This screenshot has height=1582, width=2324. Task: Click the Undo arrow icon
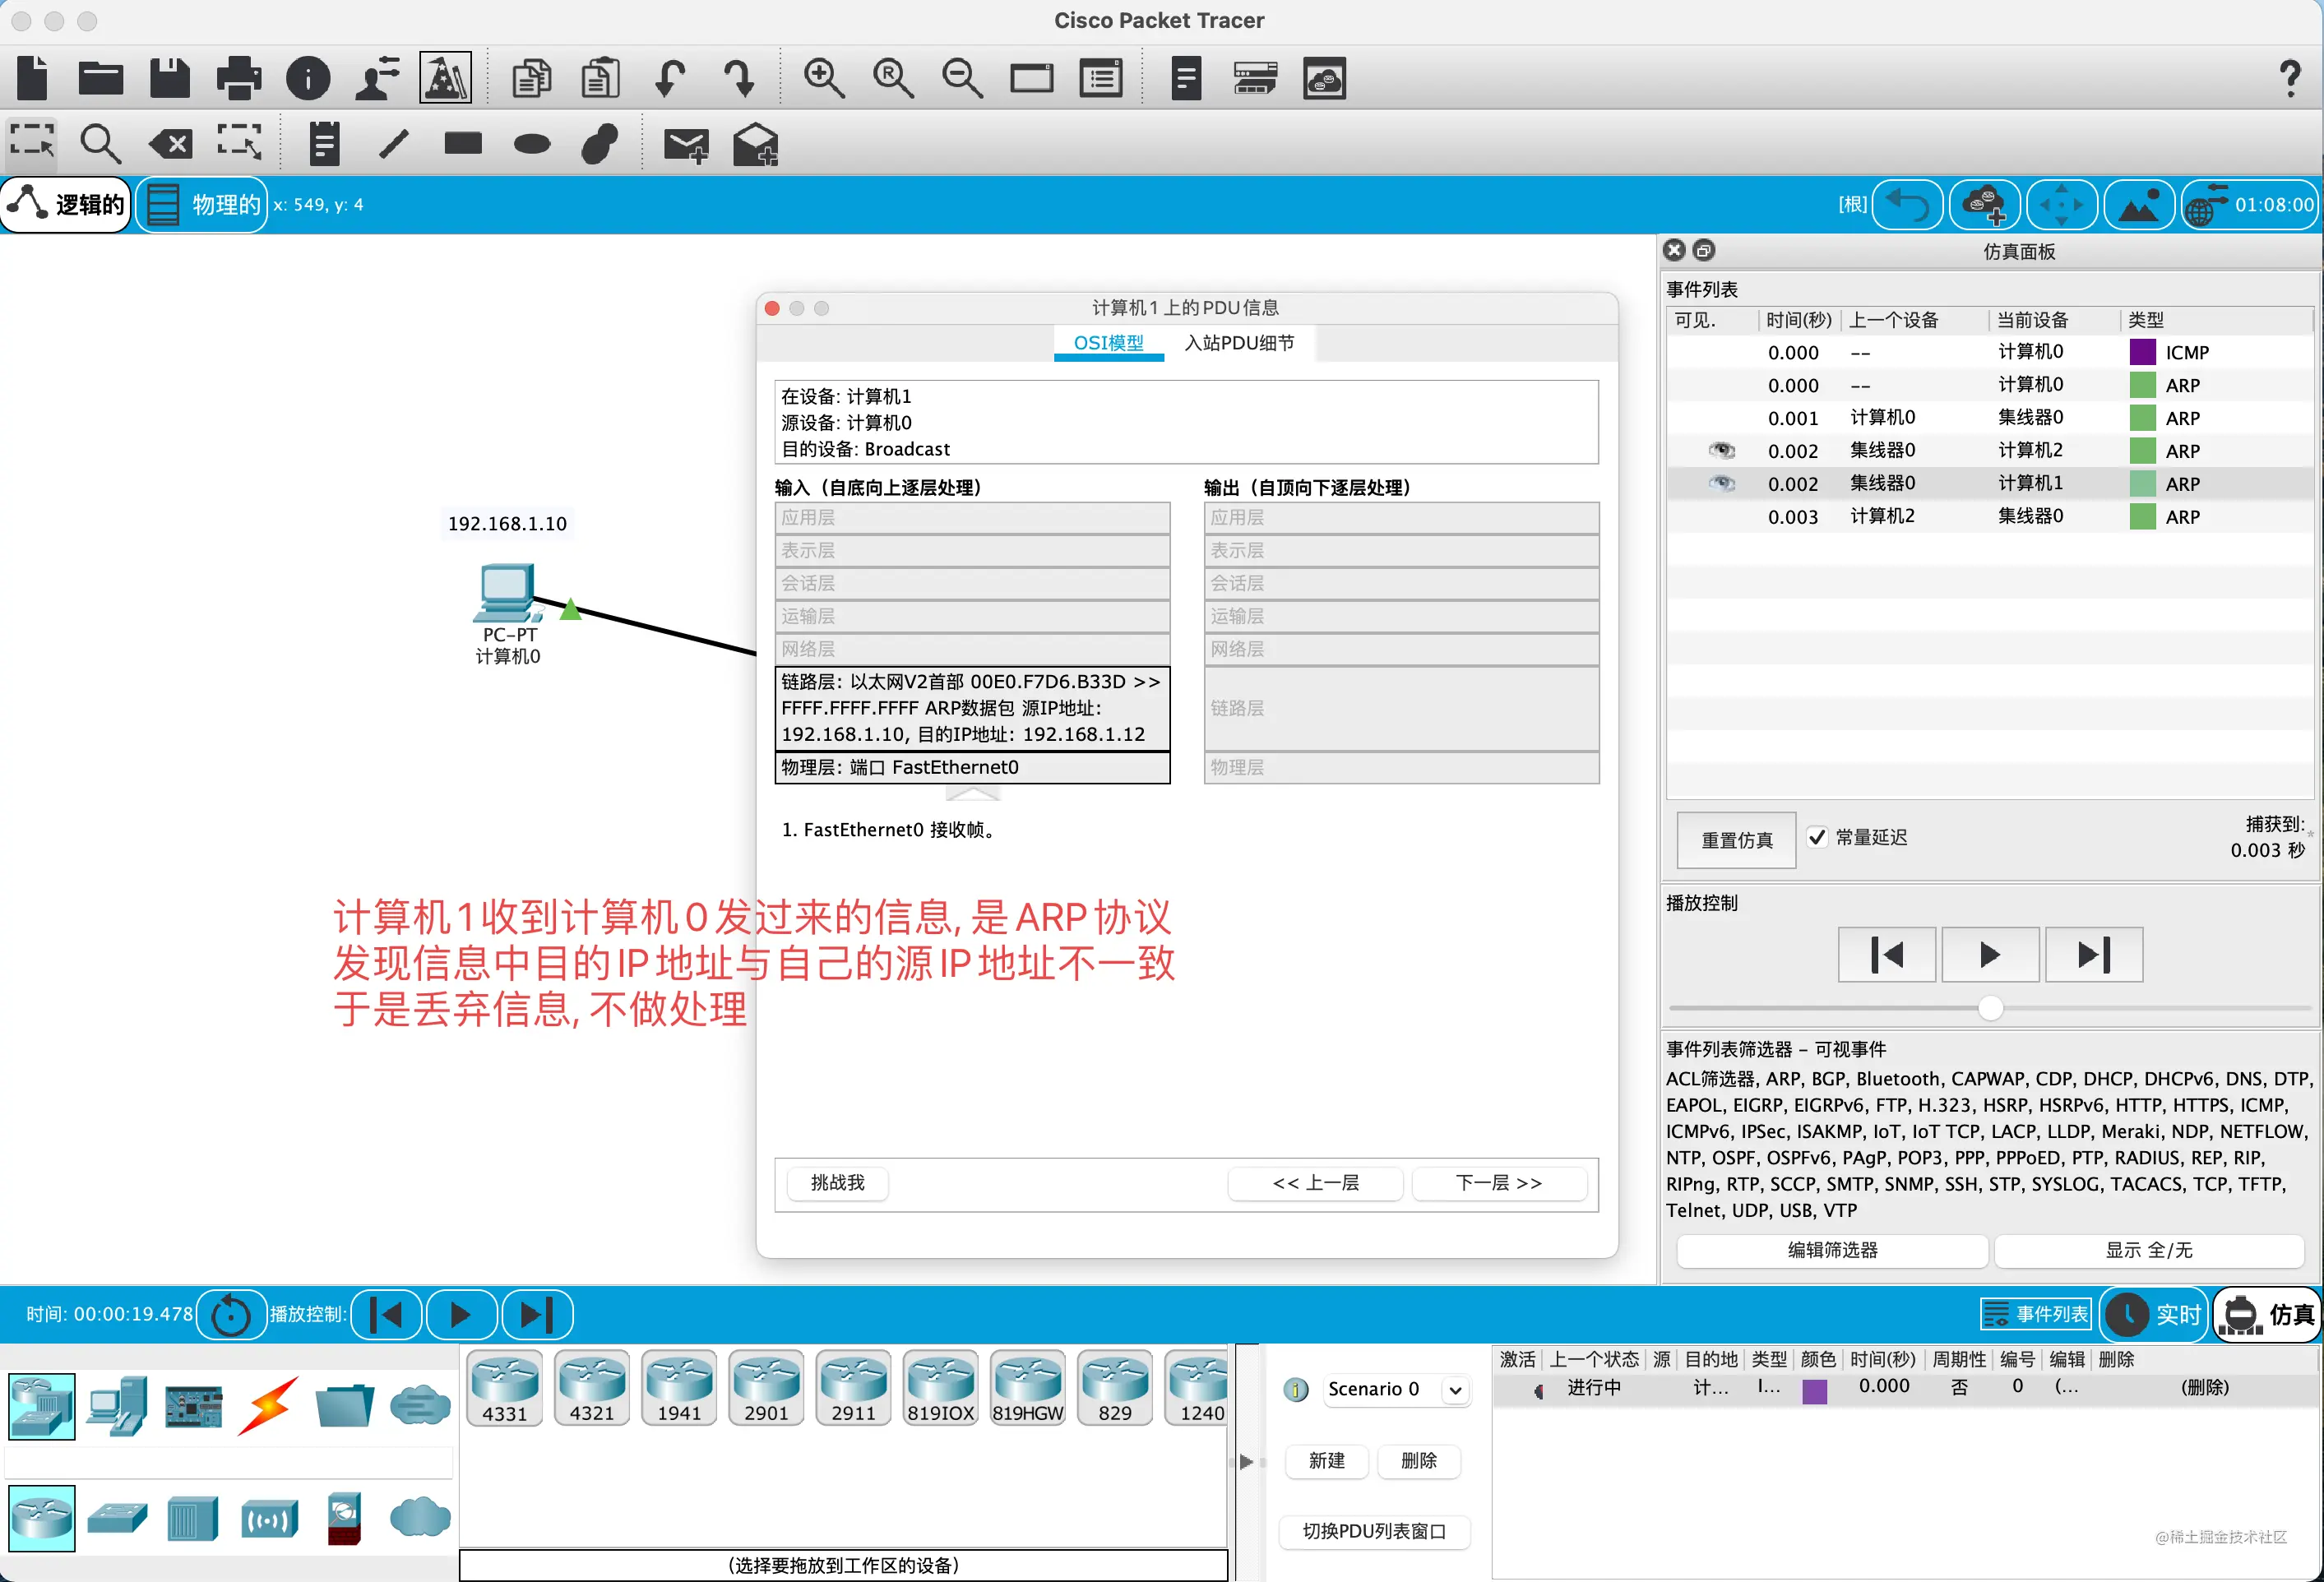pos(669,78)
